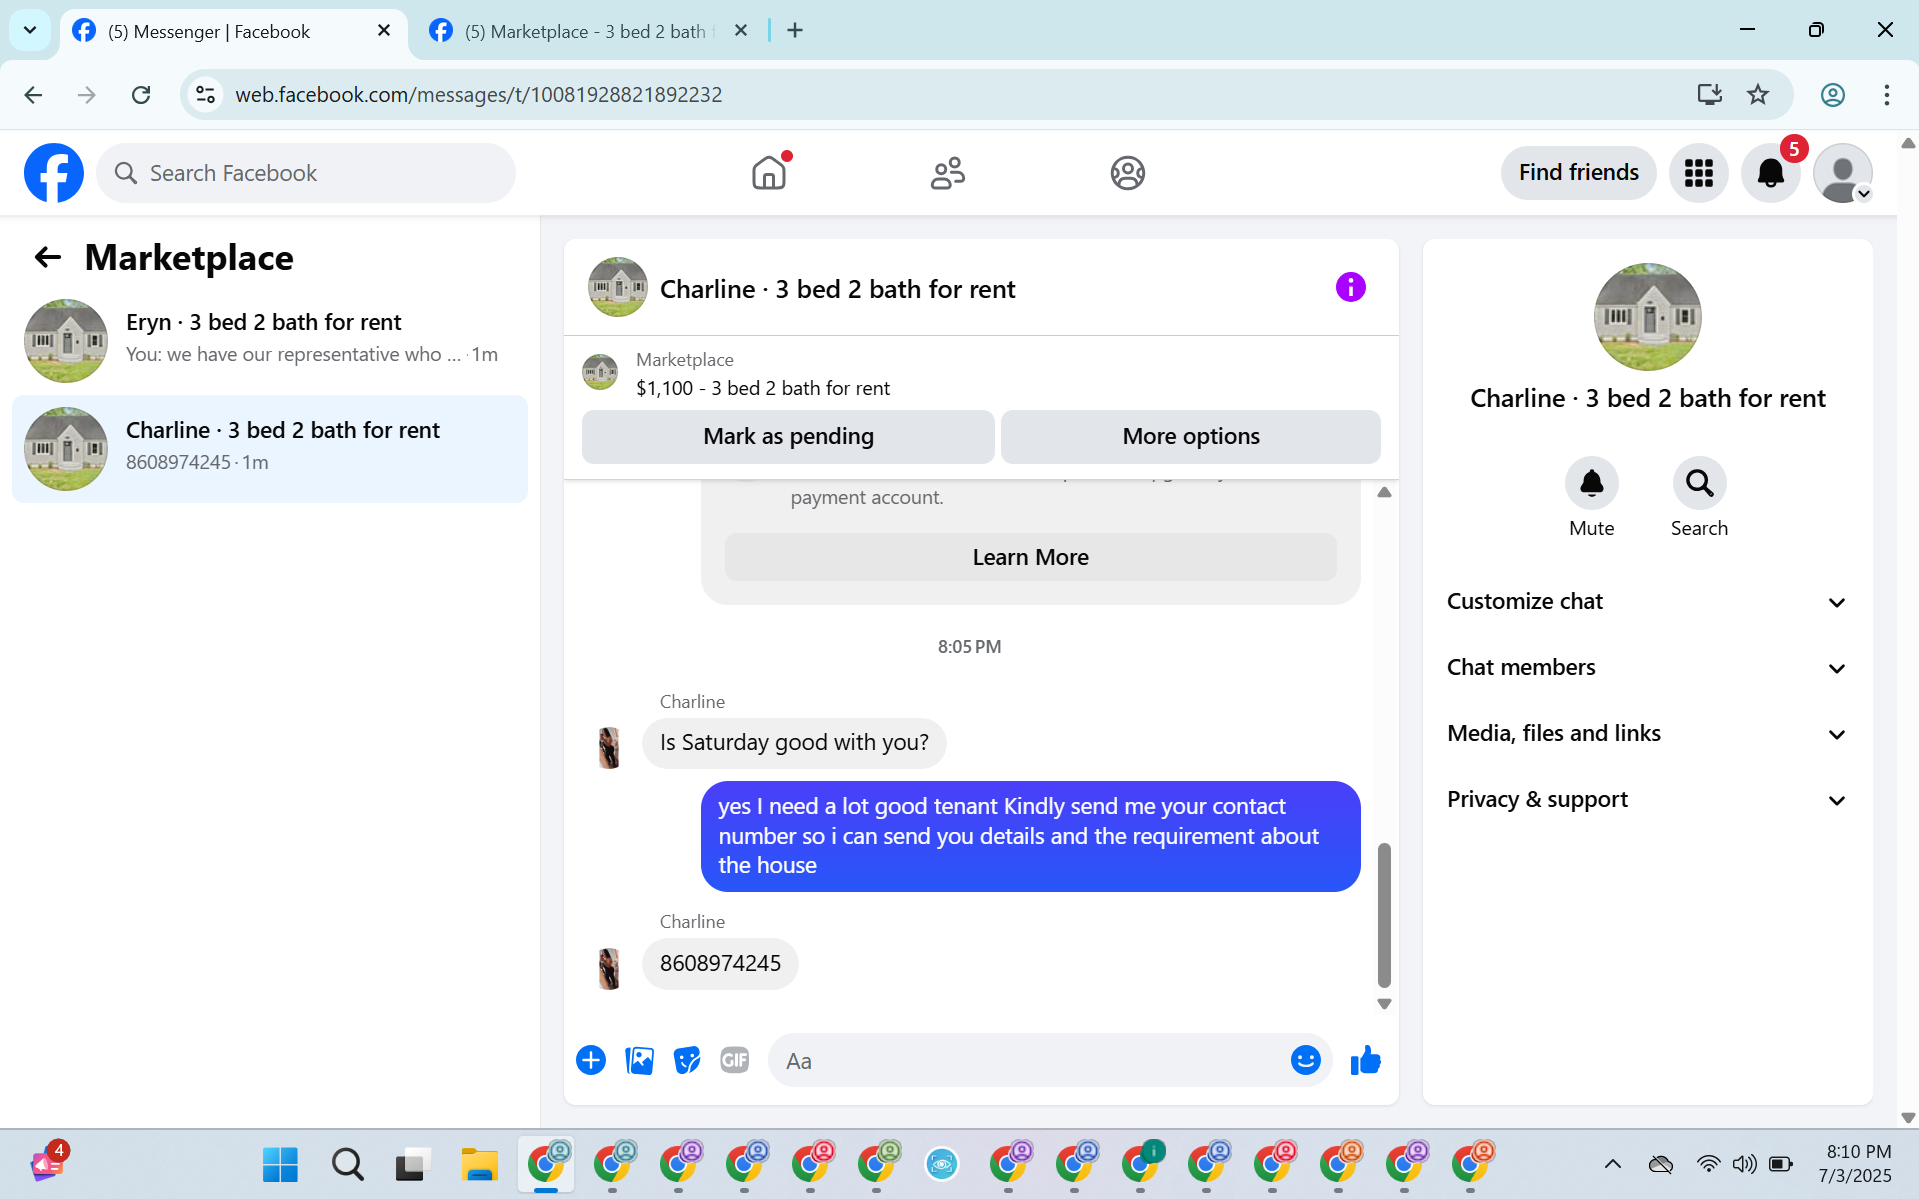1919x1199 pixels.
Task: Bookmark this page with the star icon
Action: (x=1757, y=95)
